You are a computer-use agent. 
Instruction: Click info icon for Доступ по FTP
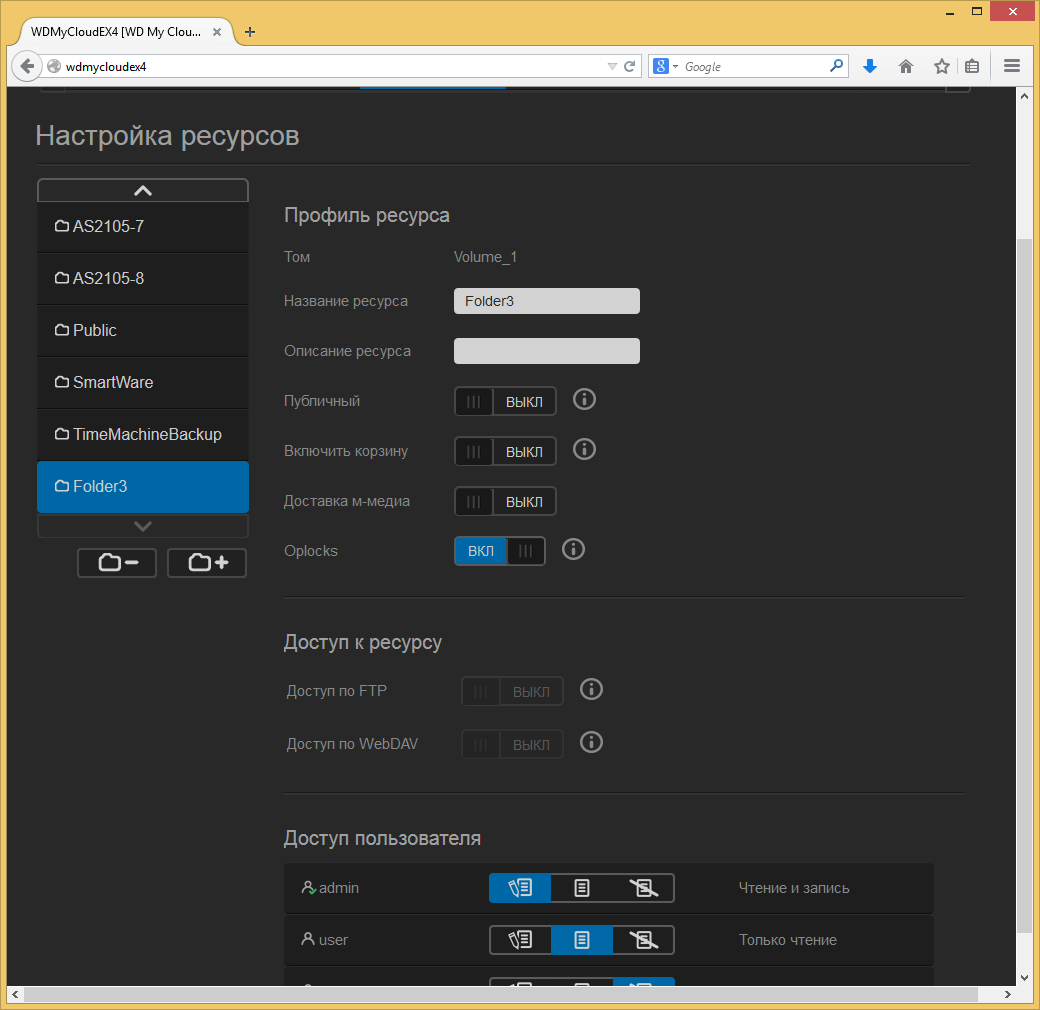(x=592, y=689)
